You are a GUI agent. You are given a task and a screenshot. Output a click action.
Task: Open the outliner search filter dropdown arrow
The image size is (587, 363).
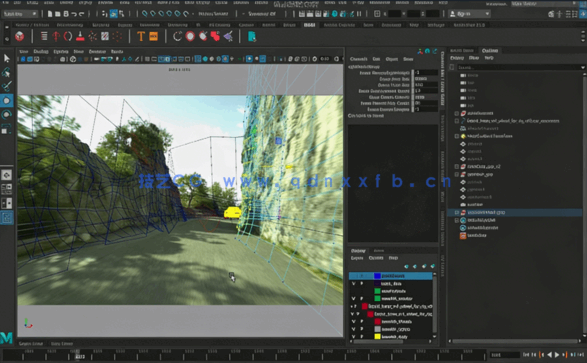583,67
